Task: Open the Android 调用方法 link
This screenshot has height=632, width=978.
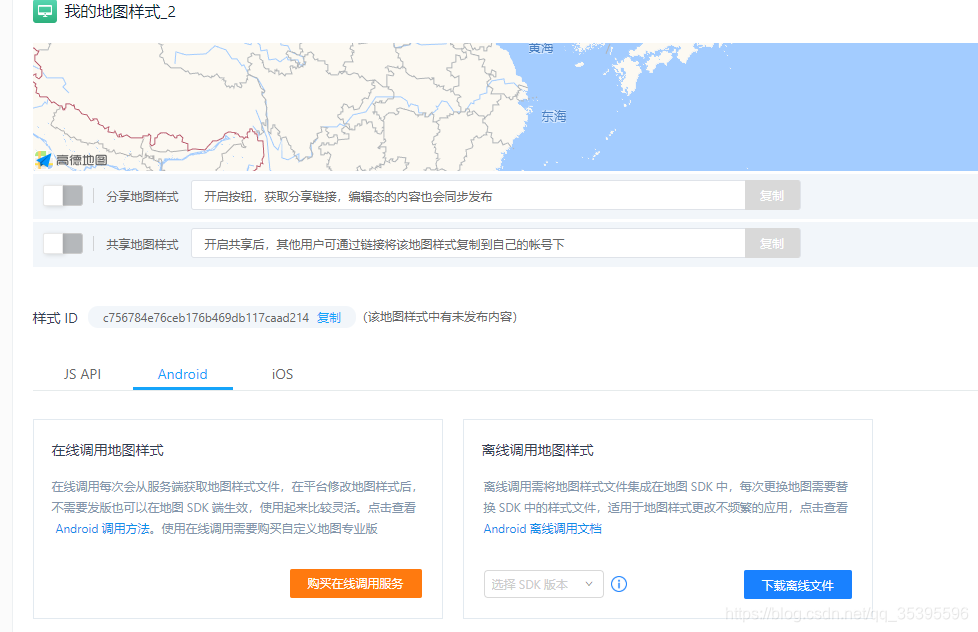Action: (x=102, y=528)
